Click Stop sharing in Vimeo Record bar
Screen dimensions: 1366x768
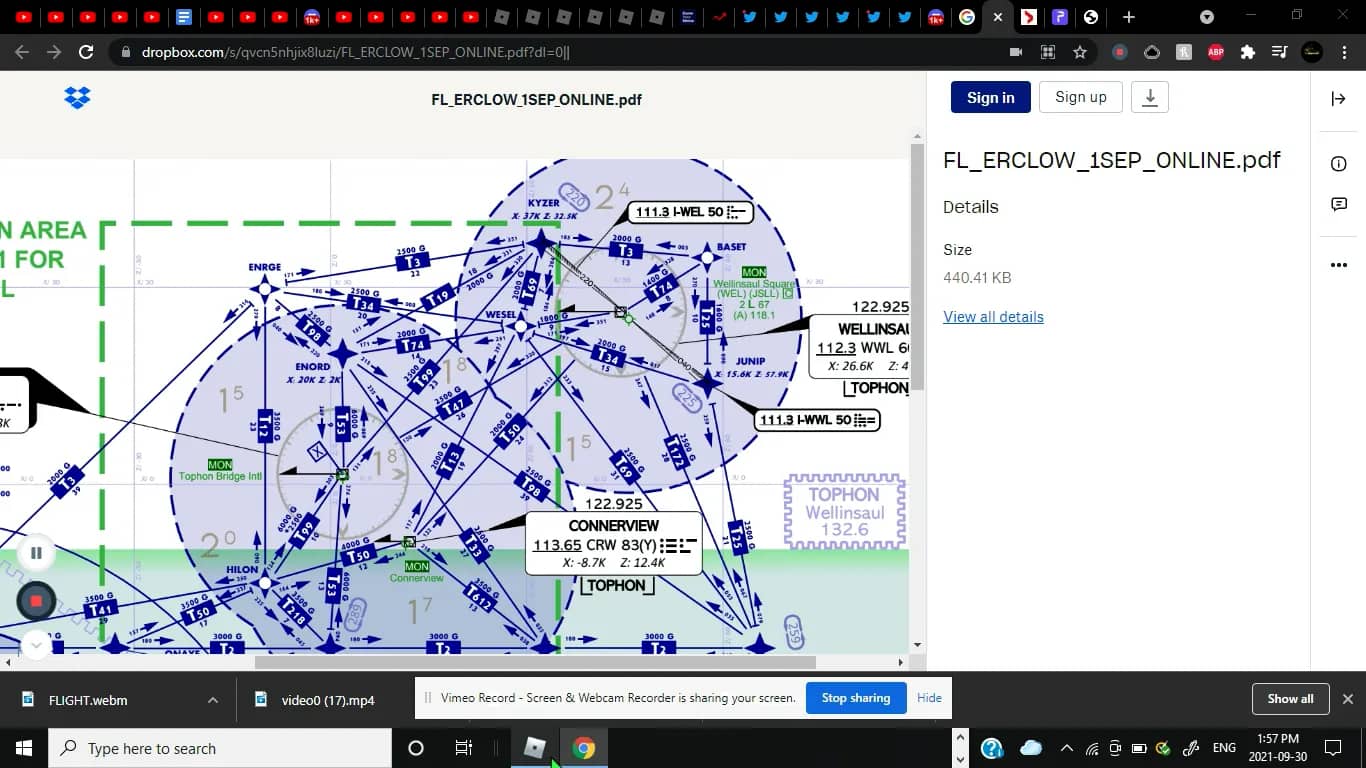click(855, 698)
